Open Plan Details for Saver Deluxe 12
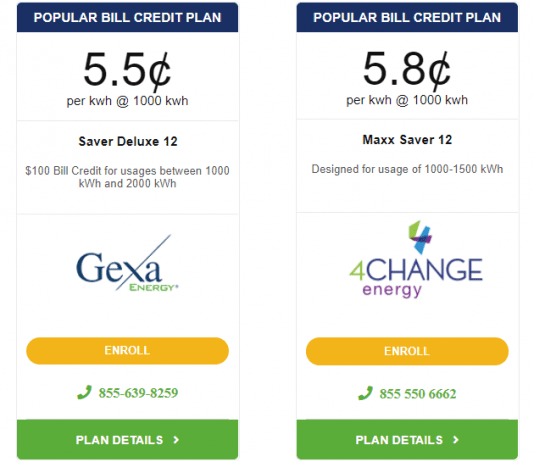The width and height of the screenshot is (534, 462). pos(127,440)
